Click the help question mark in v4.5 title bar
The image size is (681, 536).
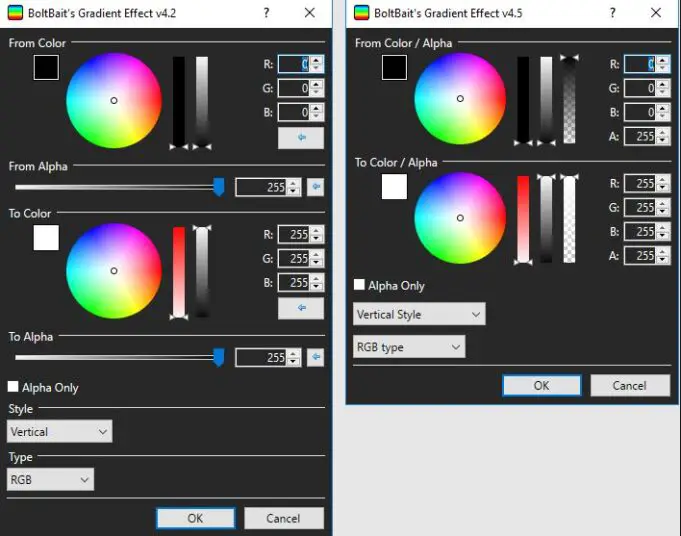[x=612, y=13]
